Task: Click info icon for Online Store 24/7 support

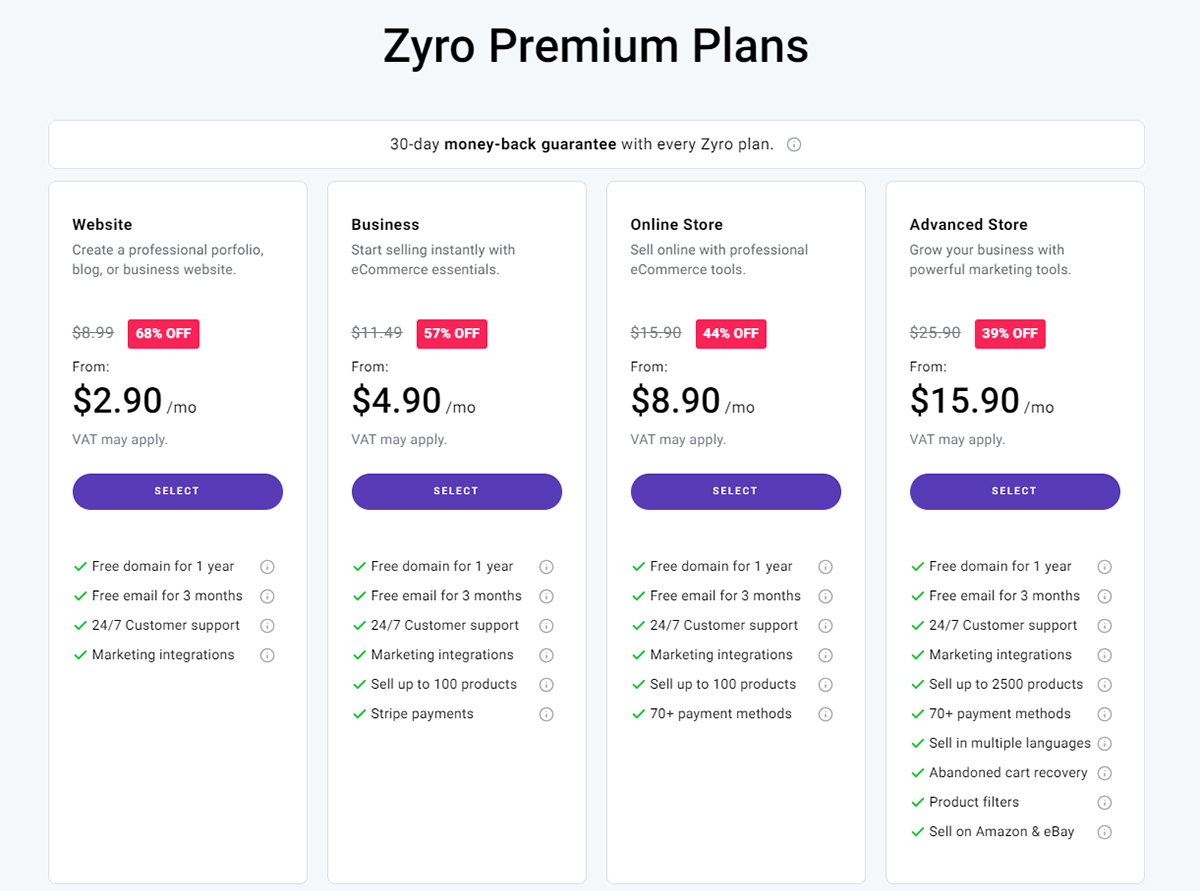Action: 825,626
